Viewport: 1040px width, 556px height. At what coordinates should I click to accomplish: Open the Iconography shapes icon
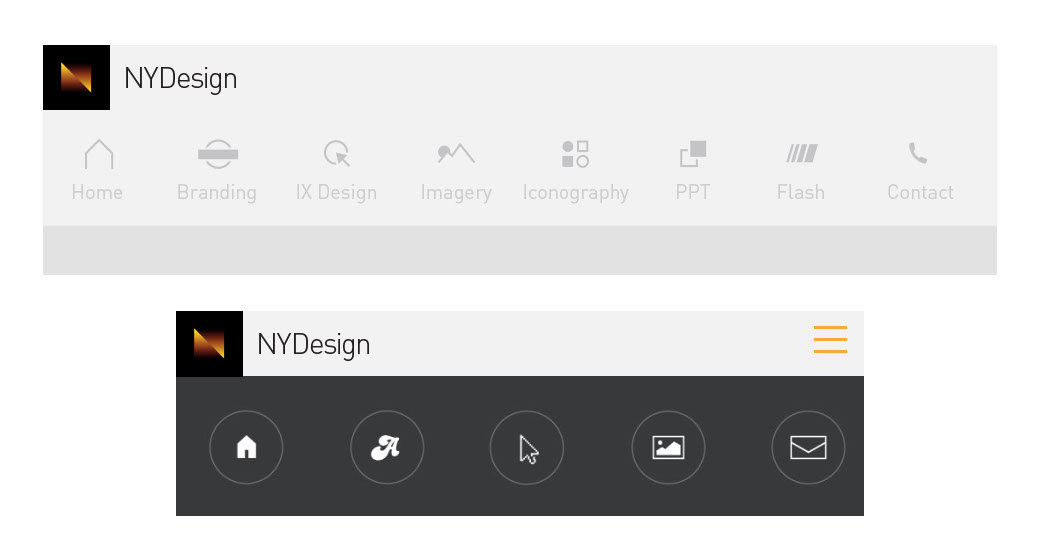[575, 154]
